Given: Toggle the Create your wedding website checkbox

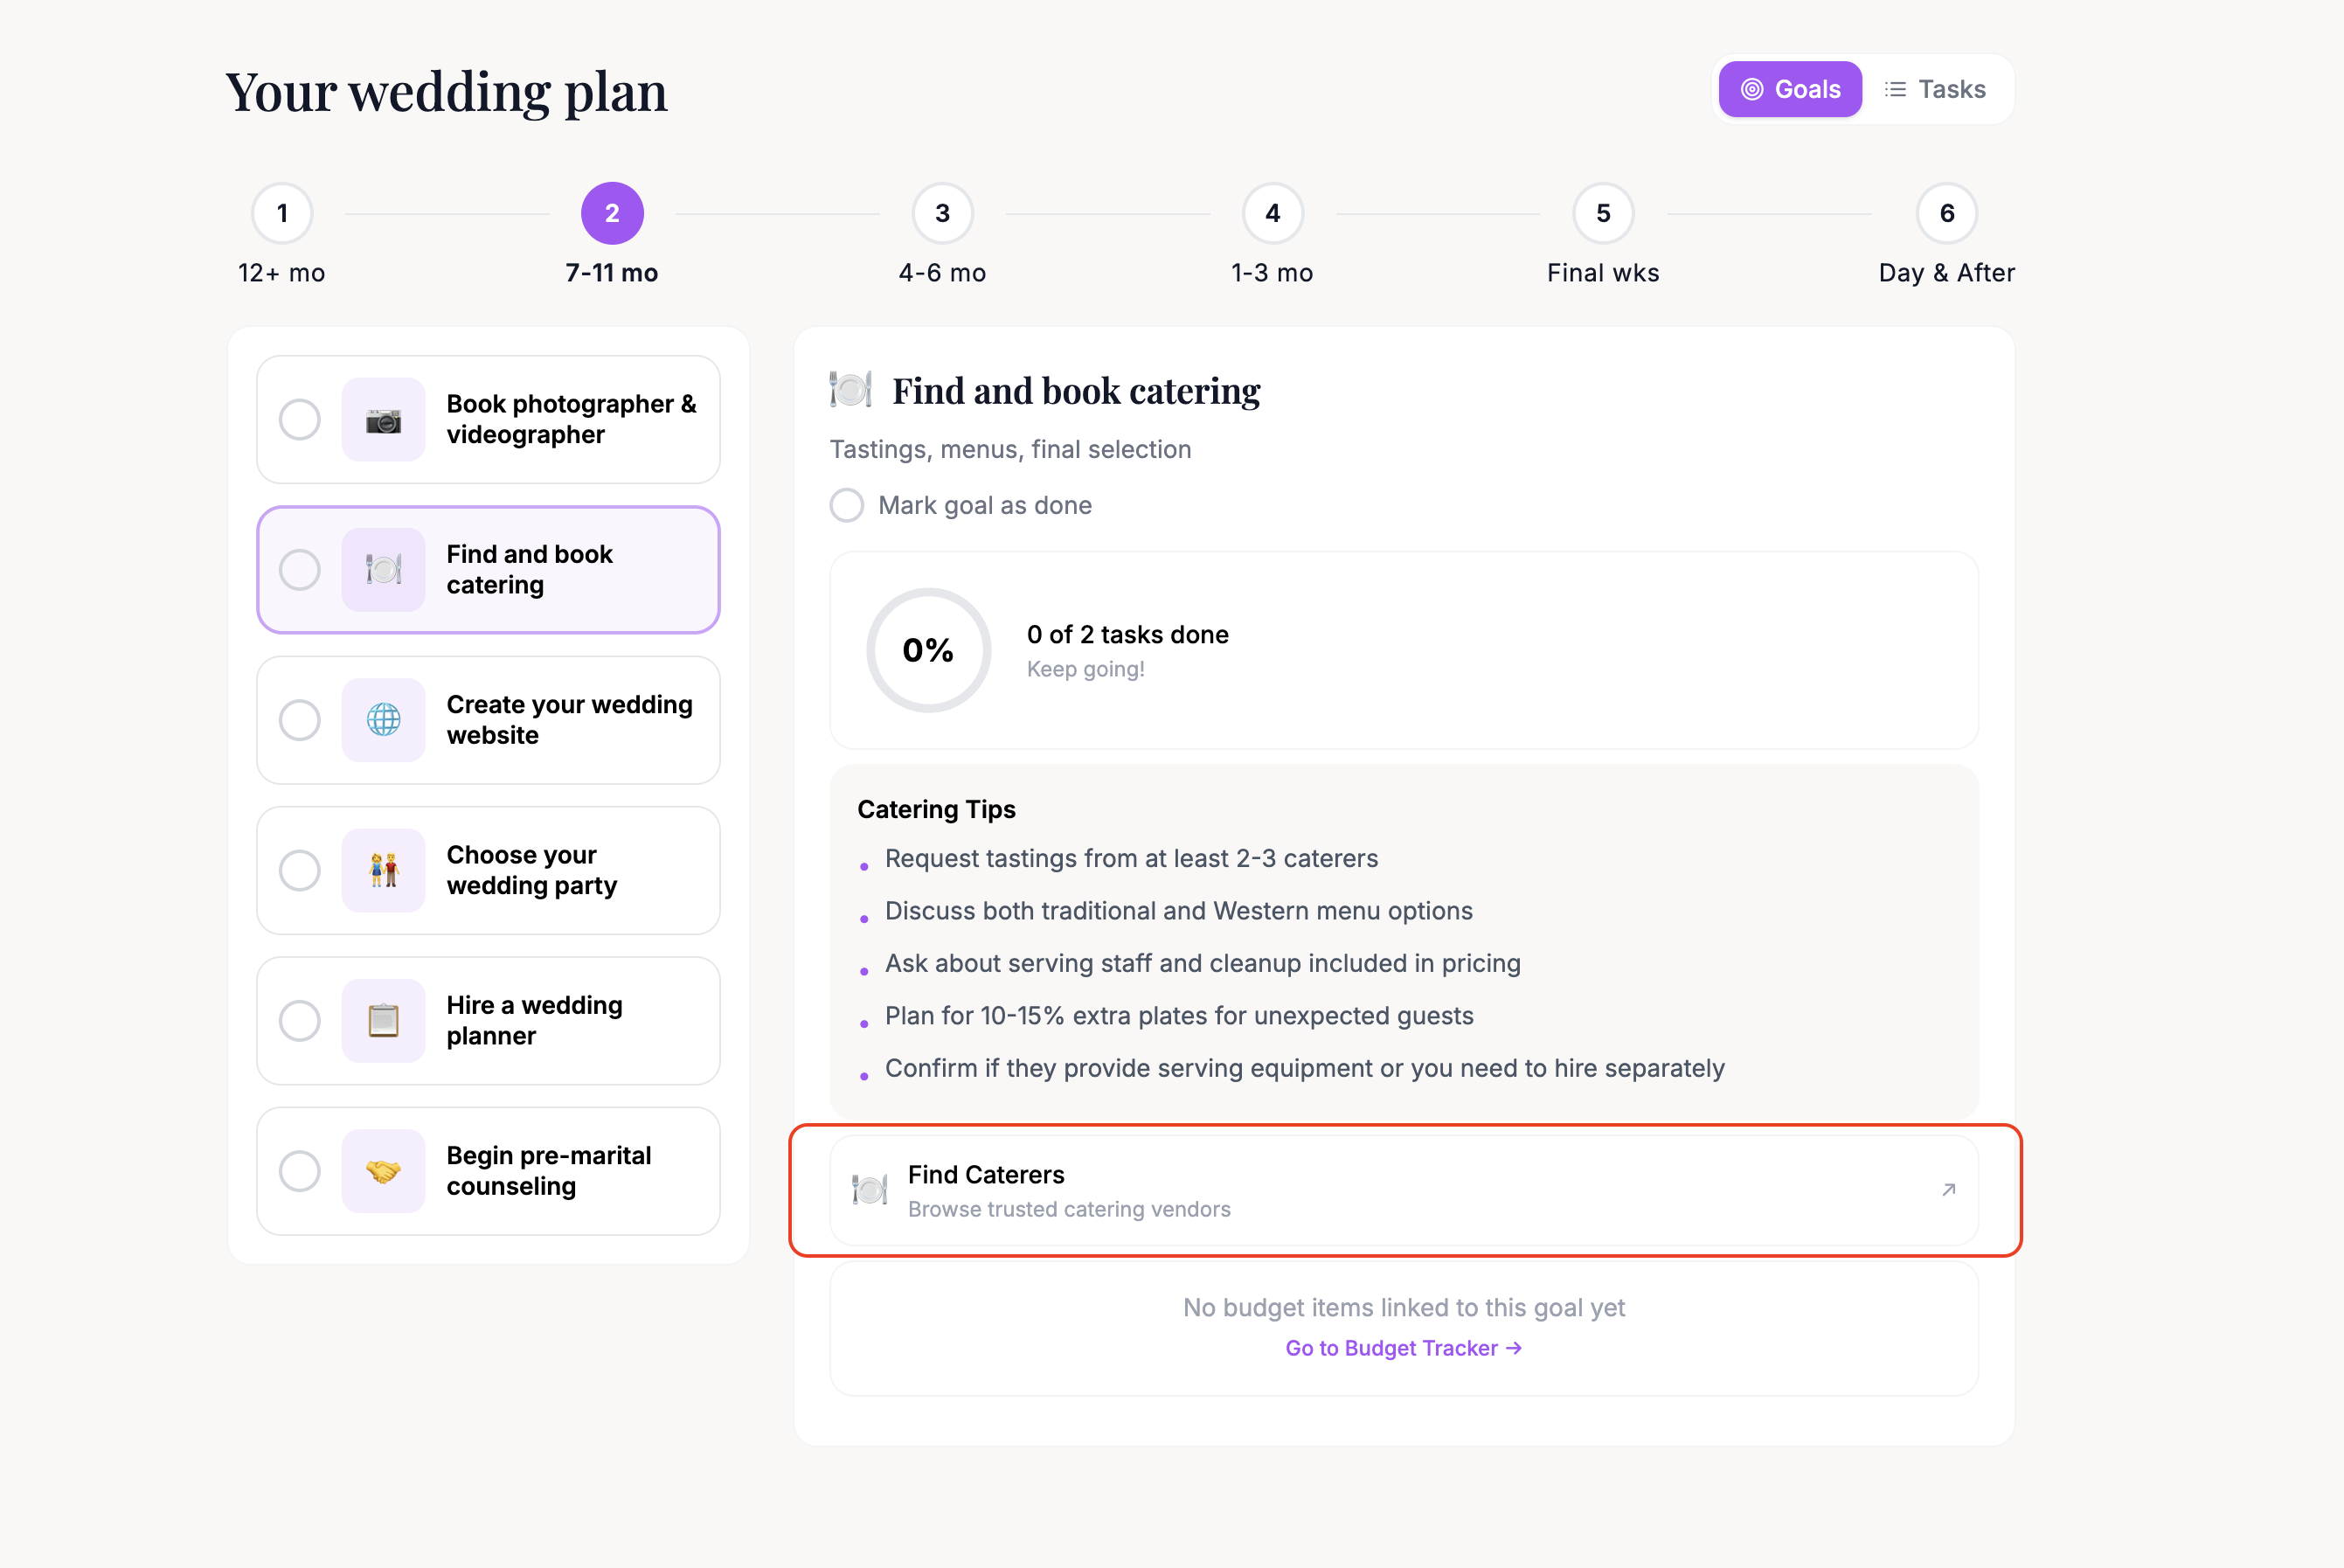Looking at the screenshot, I should pyautogui.click(x=300, y=720).
